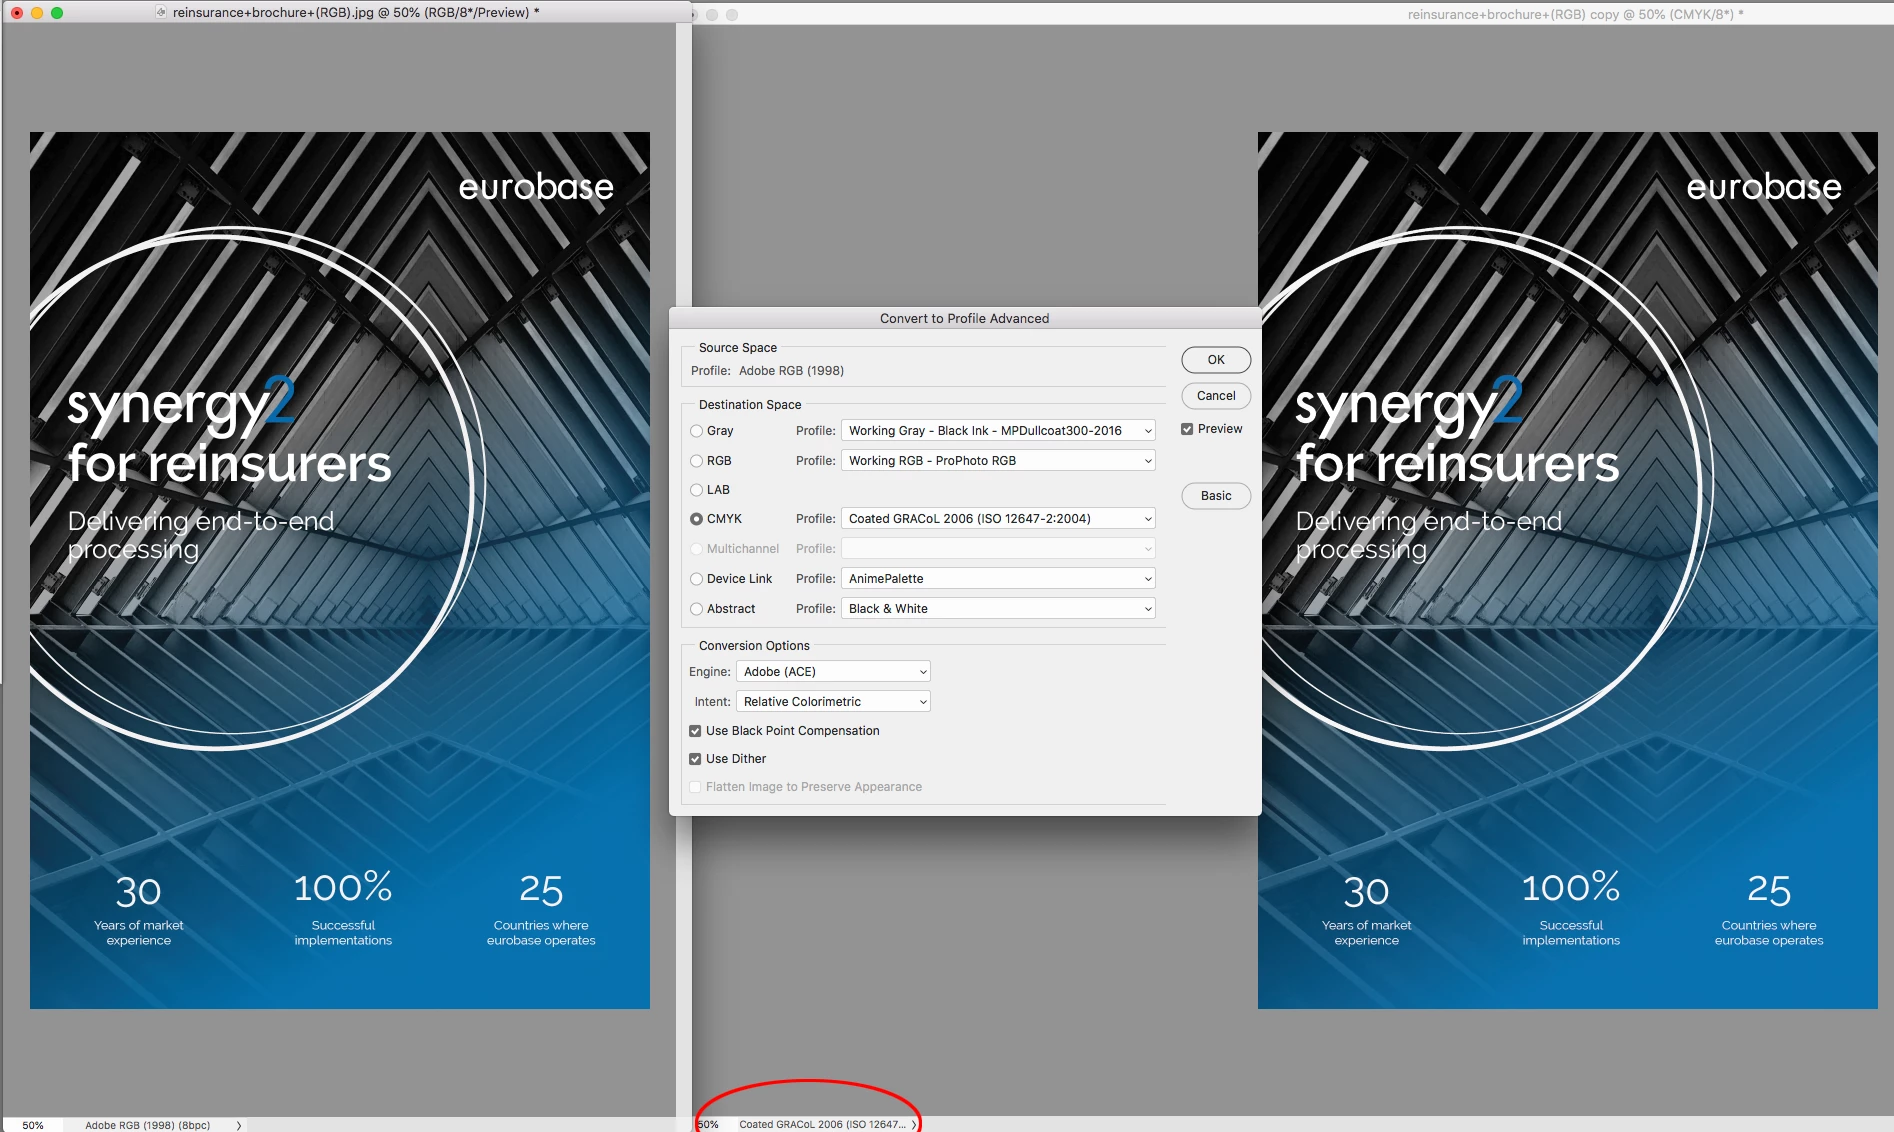Click OK to convert the profile
Viewport: 1894px width, 1132px height.
1216,360
